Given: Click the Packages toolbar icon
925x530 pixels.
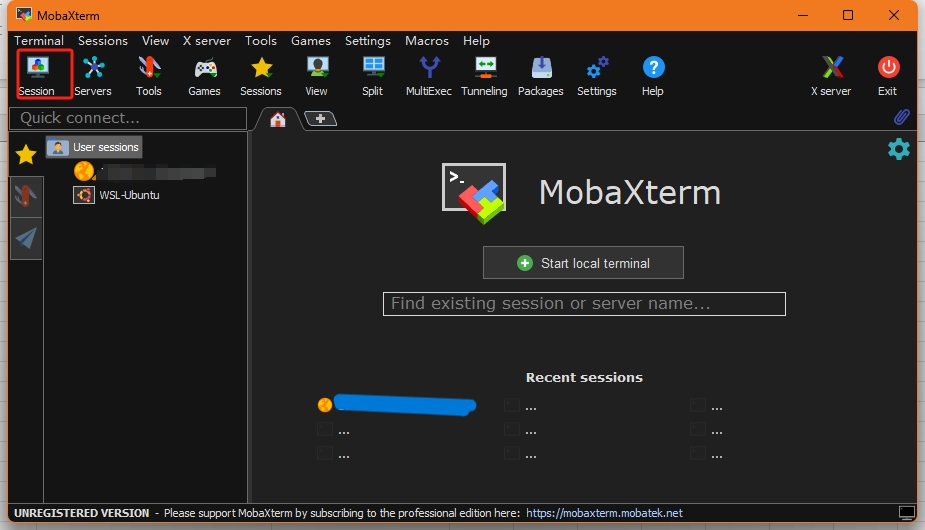Looking at the screenshot, I should (541, 75).
